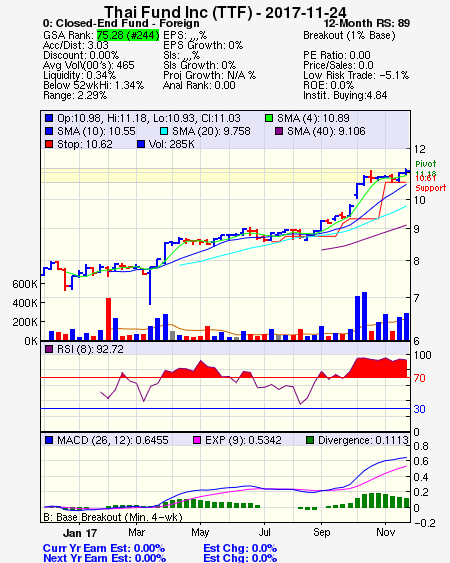Click the purple RSI (8) legend swatch
The width and height of the screenshot is (450, 563).
(49, 349)
